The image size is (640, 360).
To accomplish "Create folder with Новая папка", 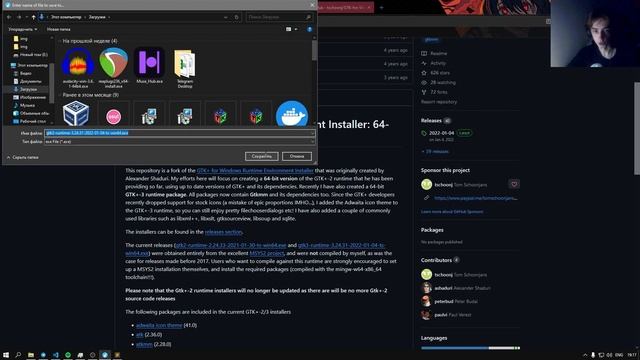I will (x=58, y=29).
